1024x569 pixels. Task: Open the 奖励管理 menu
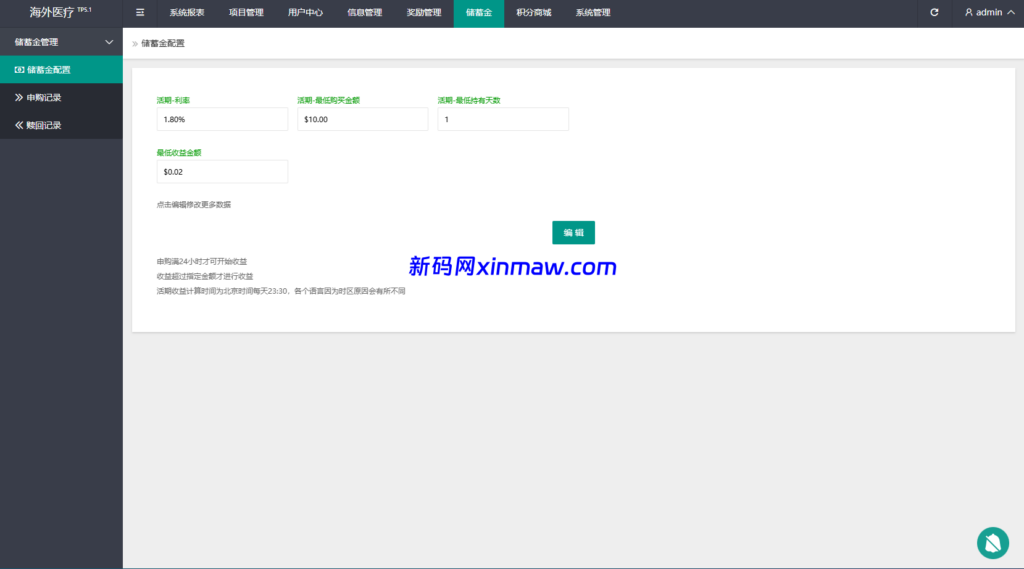click(424, 12)
